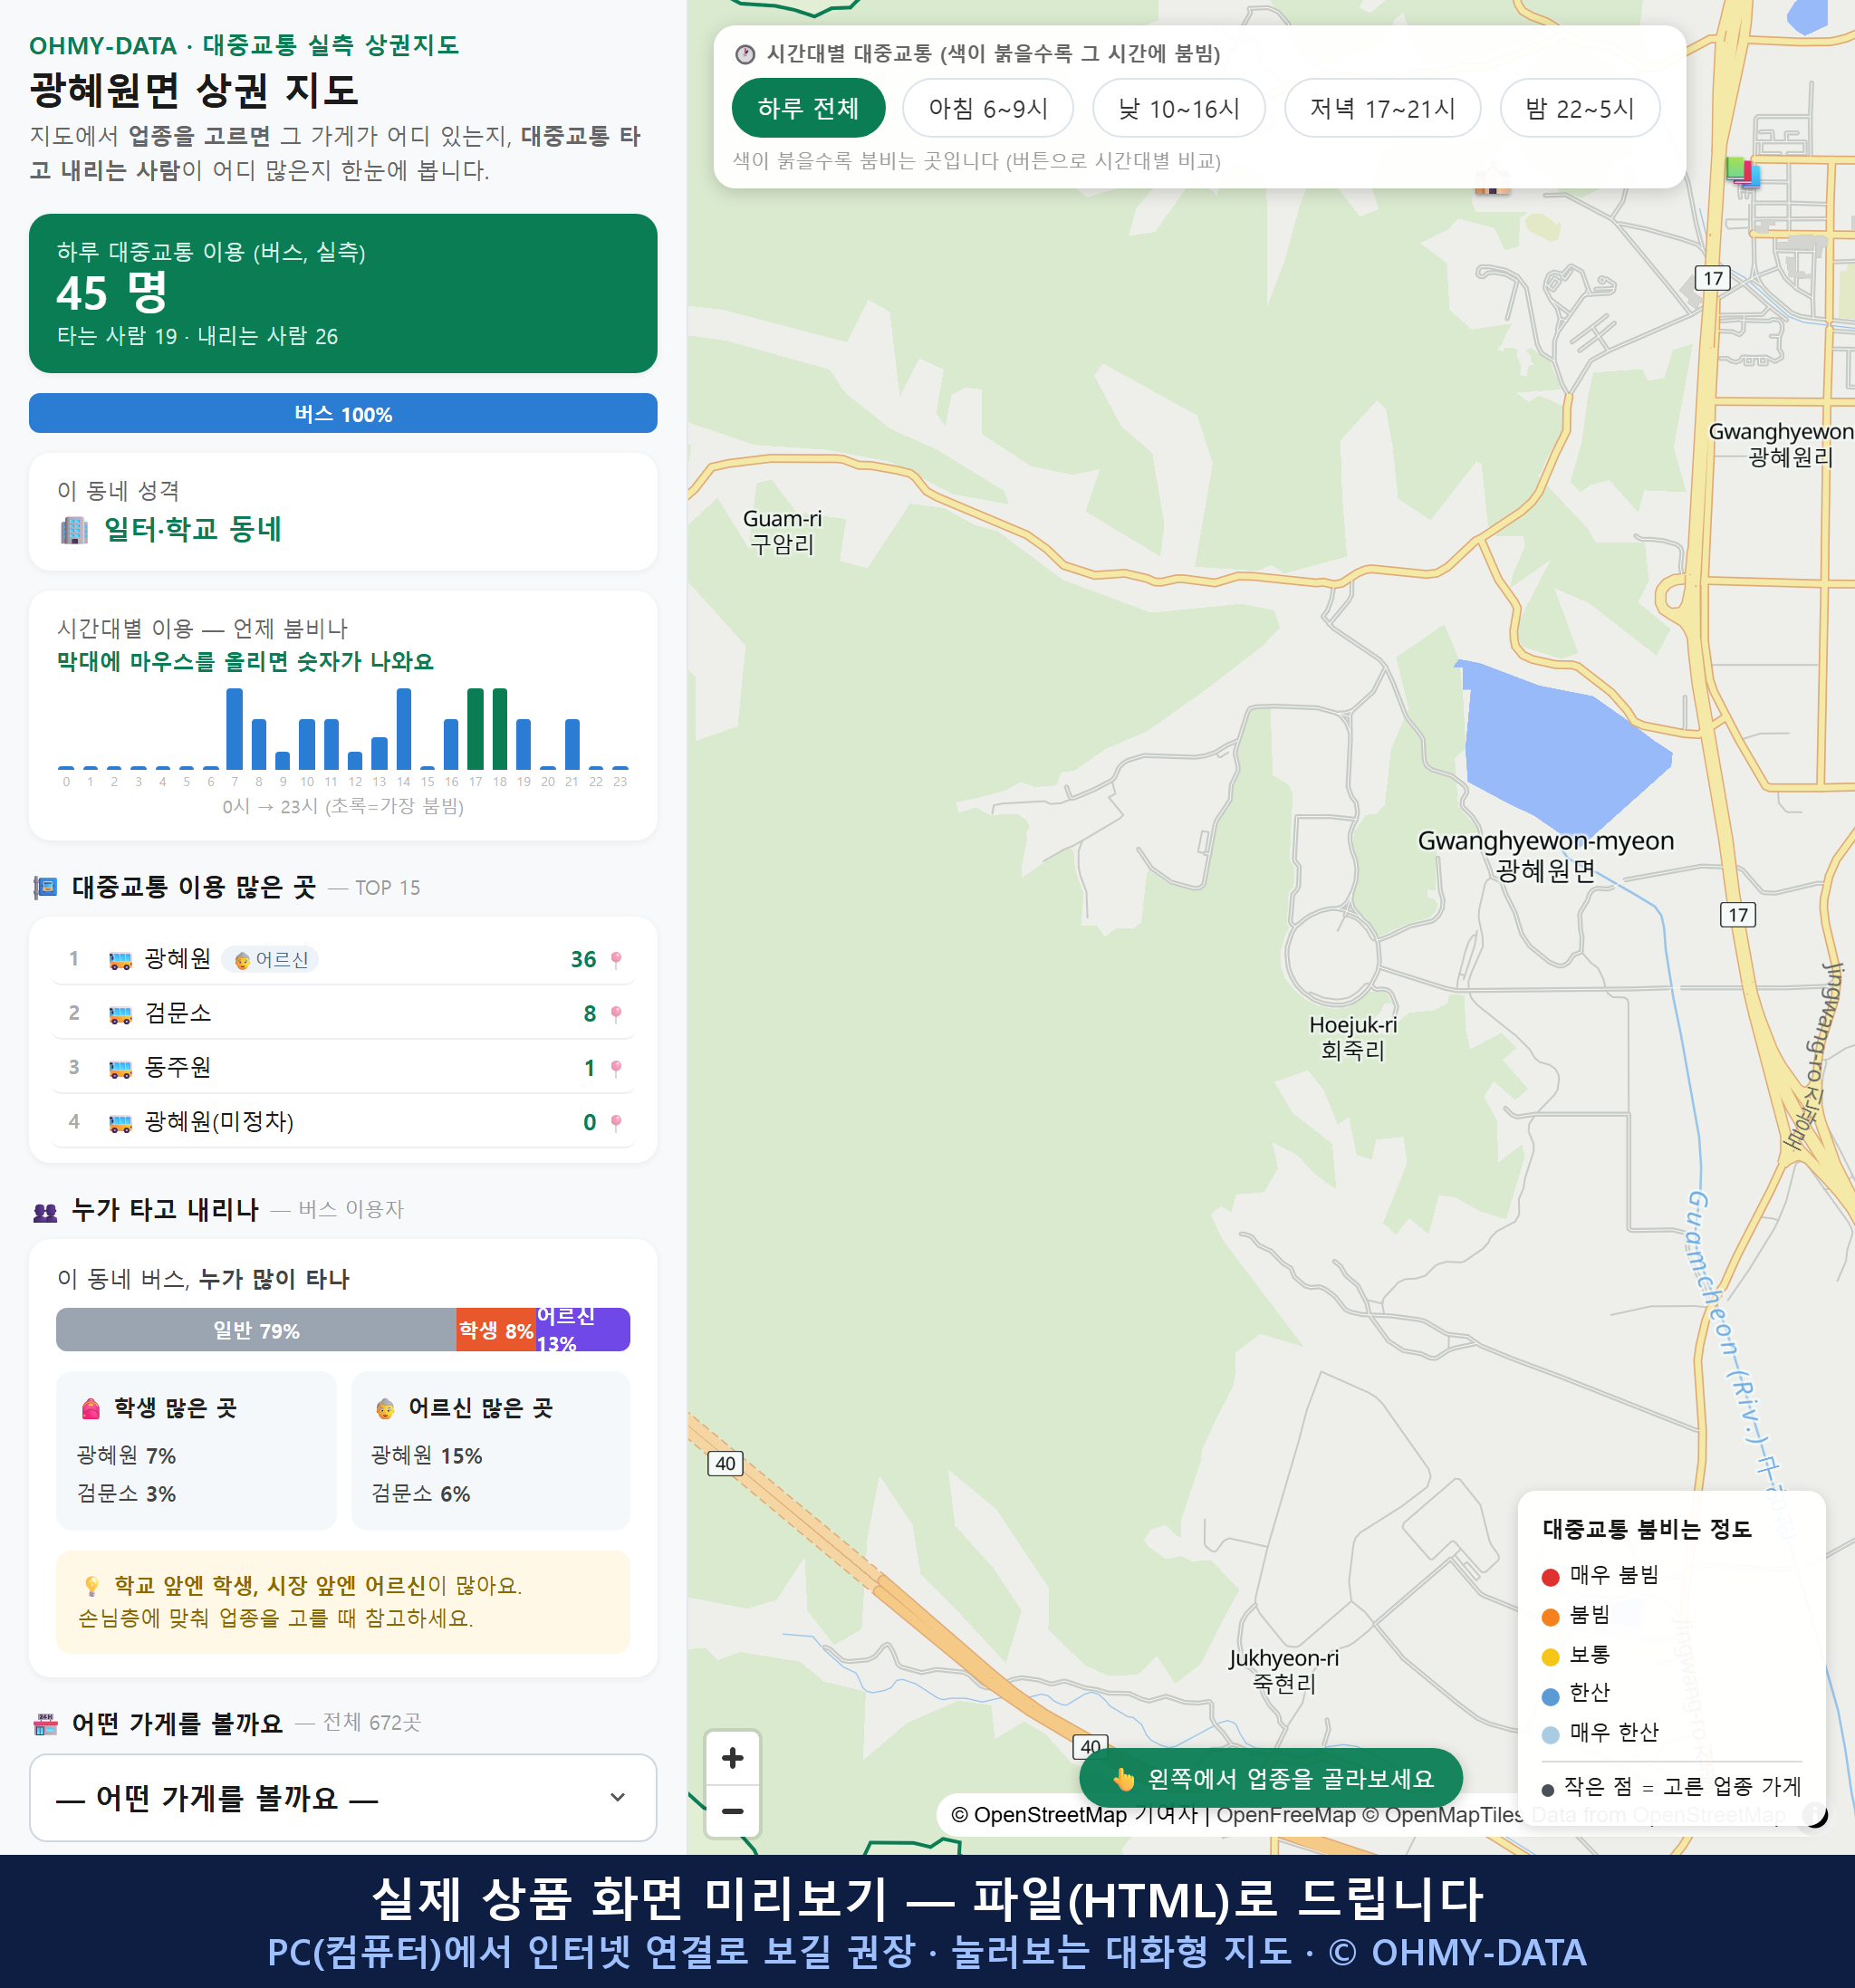The image size is (1855, 1988).
Task: Click the Guam-ri 구암리 map label
Action: tap(782, 531)
